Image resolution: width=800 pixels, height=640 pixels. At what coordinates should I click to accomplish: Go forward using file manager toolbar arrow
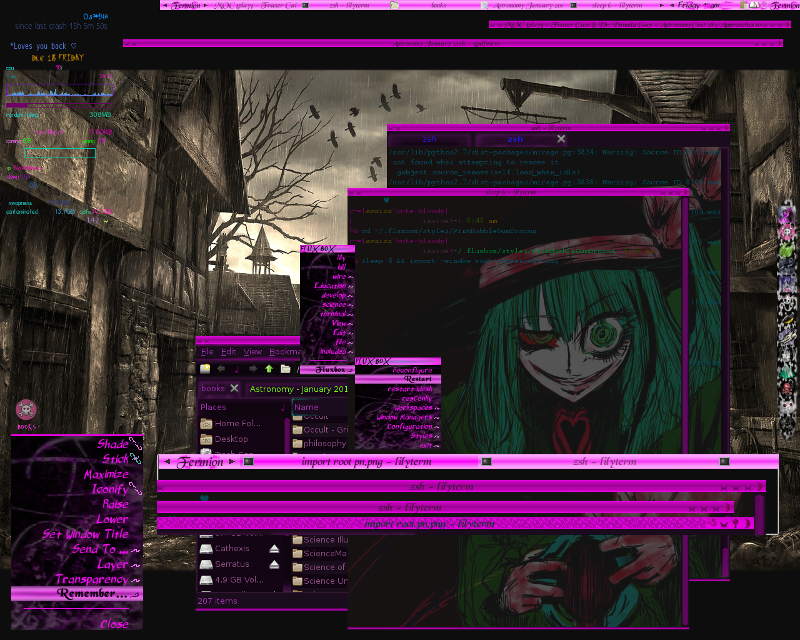[x=253, y=368]
